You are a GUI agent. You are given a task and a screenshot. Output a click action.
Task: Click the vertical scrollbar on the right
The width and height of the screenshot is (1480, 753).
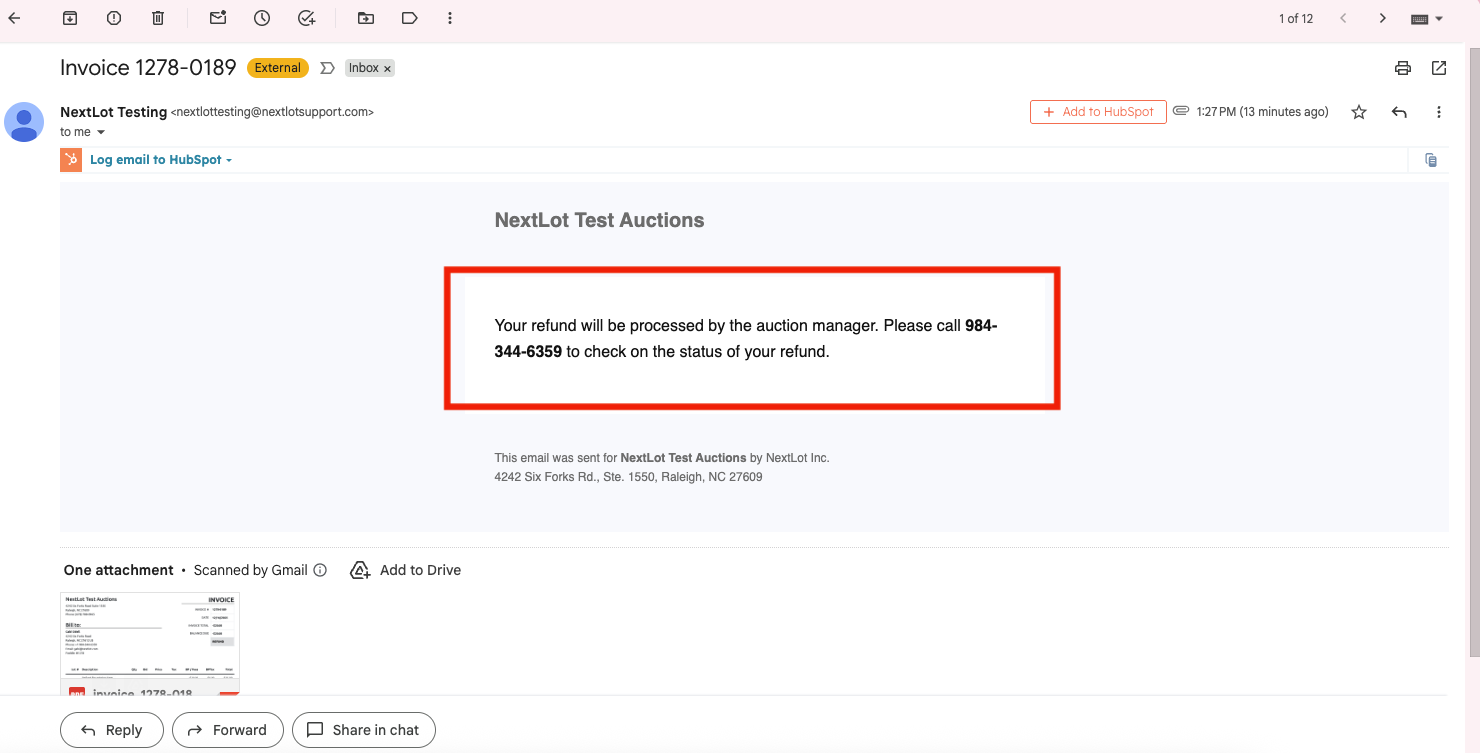click(1473, 350)
